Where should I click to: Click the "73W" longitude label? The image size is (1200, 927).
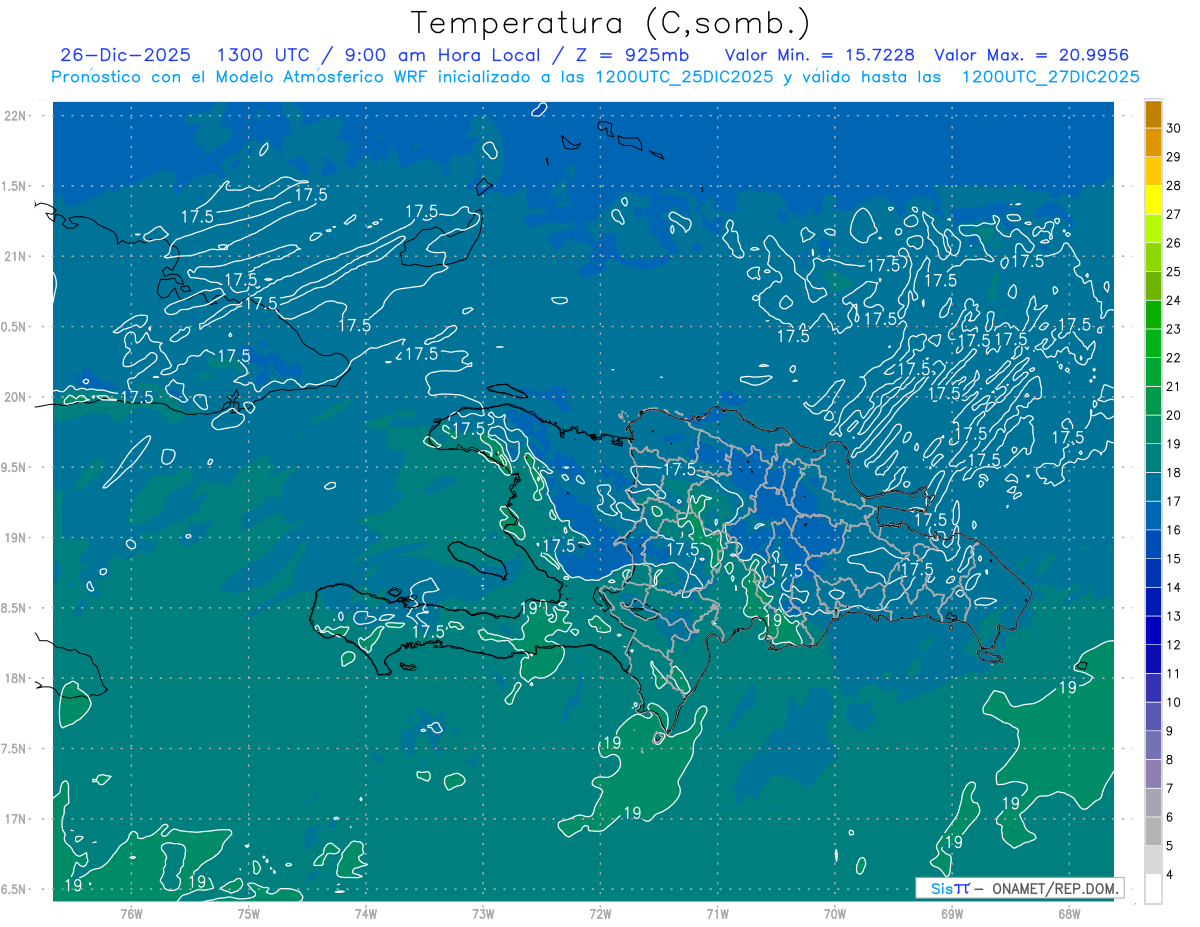(483, 913)
